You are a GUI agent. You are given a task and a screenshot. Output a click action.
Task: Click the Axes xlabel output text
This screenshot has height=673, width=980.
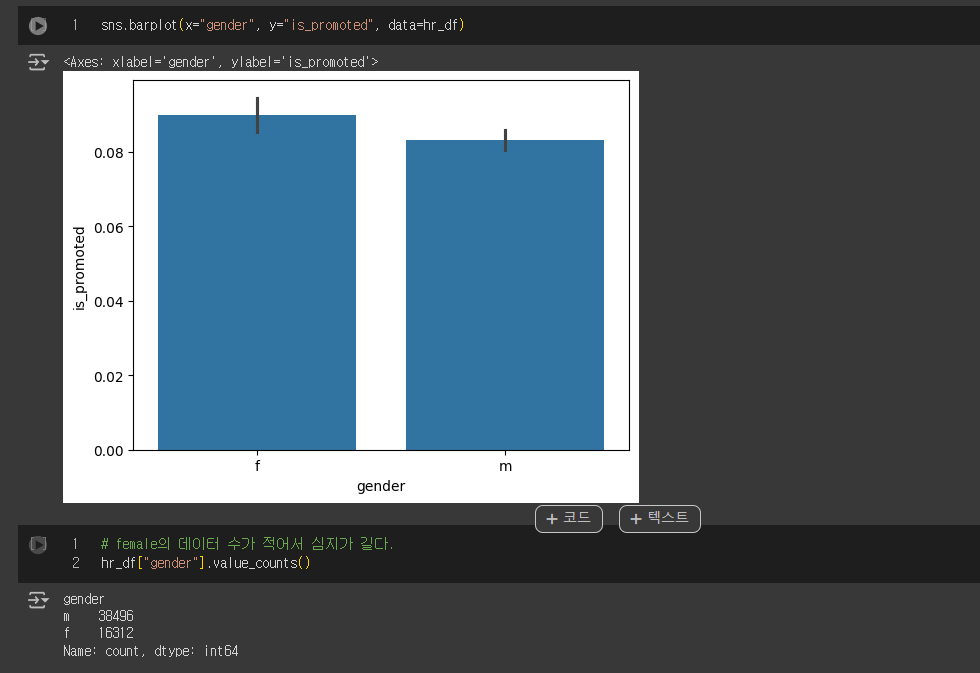(x=221, y=62)
